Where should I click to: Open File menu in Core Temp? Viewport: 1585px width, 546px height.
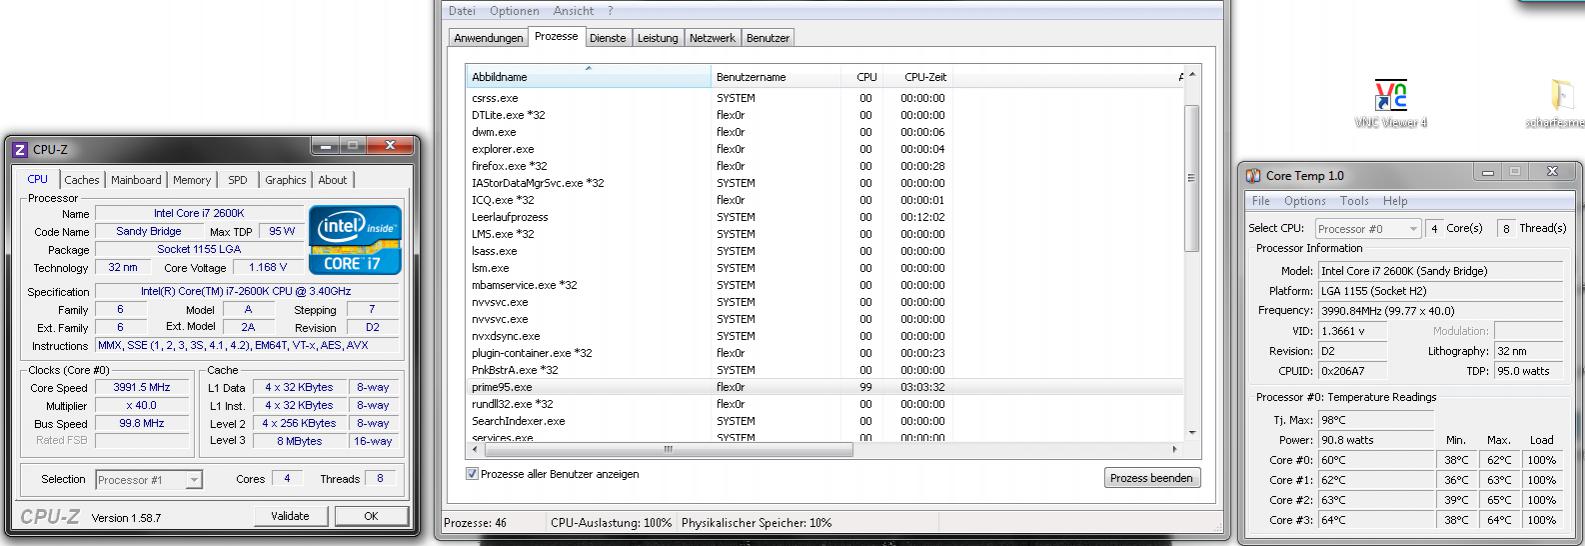point(1261,201)
